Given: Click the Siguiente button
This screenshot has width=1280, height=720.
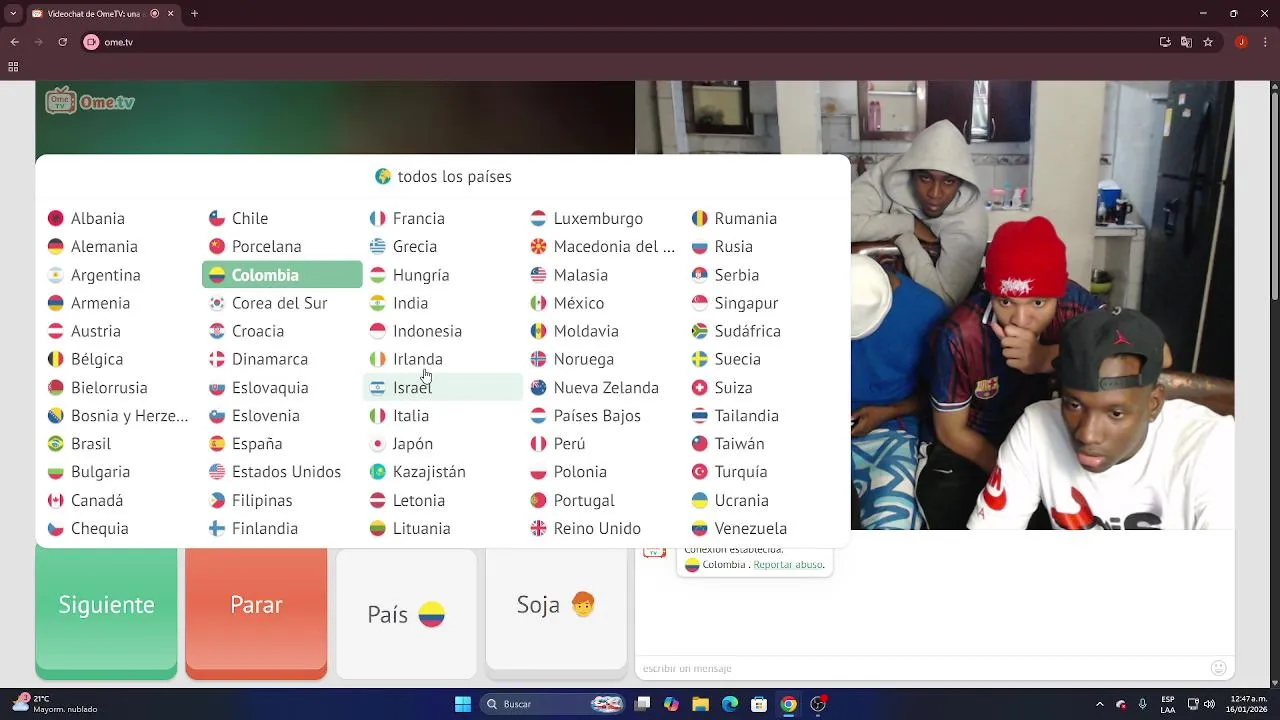Looking at the screenshot, I should coord(106,613).
